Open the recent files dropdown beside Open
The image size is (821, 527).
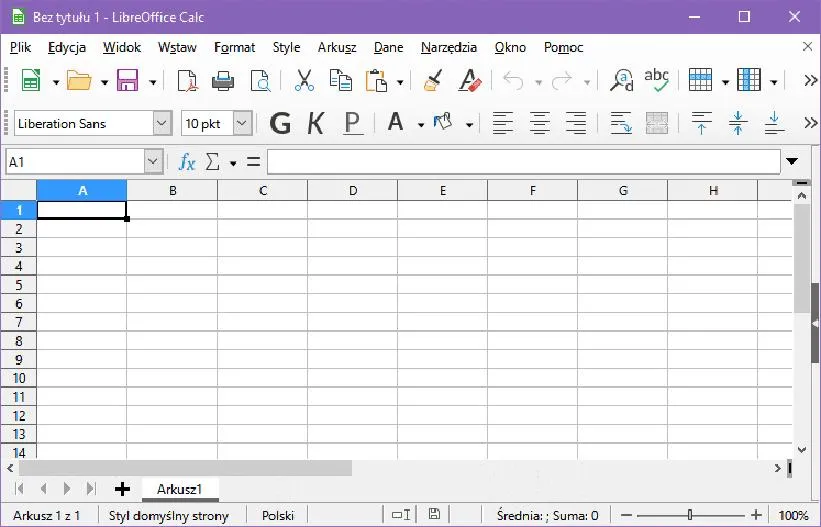coord(104,82)
